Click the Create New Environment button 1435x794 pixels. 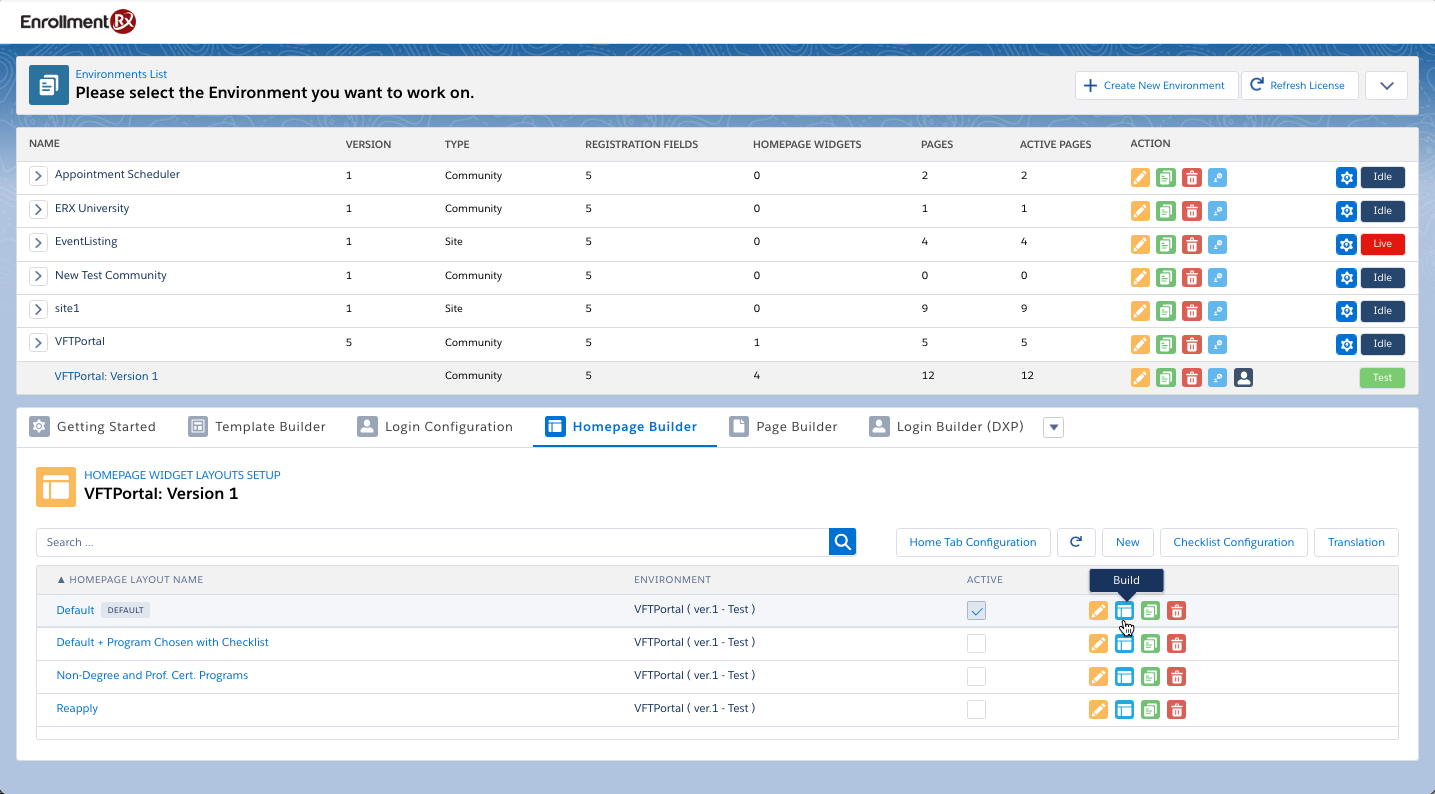1156,86
